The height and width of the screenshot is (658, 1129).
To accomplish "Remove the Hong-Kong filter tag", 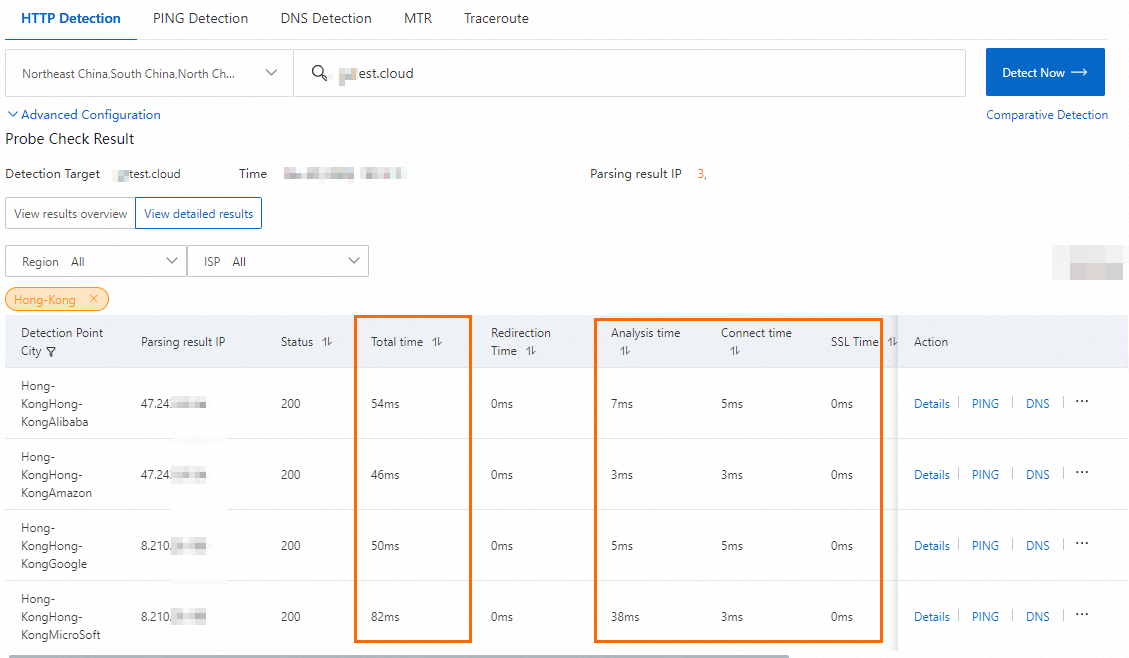I will point(94,299).
